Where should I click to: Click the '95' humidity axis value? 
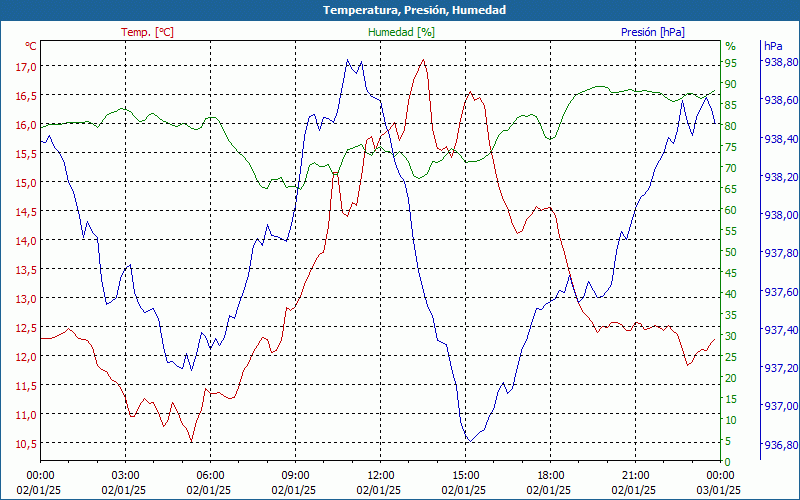point(731,63)
